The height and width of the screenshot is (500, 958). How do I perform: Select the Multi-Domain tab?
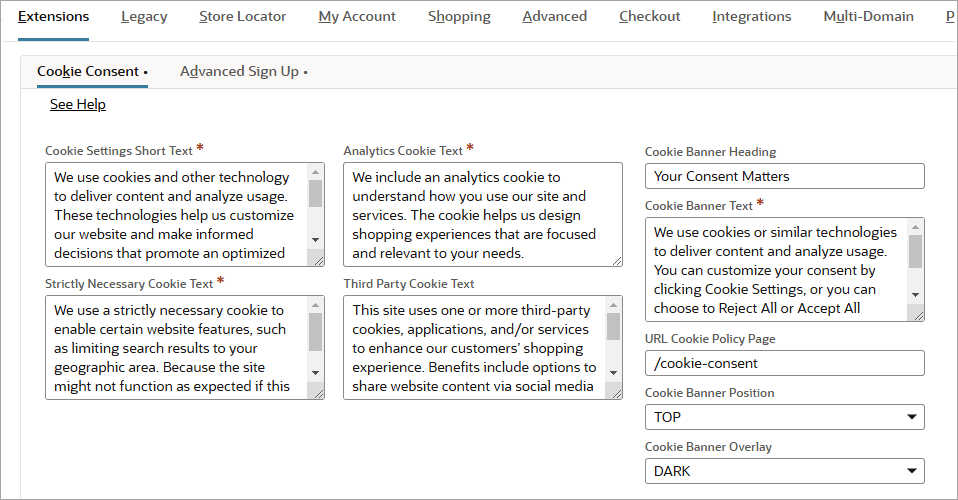869,17
